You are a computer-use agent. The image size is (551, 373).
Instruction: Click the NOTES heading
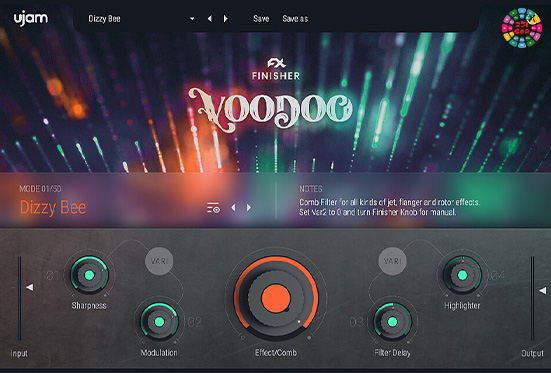[311, 189]
